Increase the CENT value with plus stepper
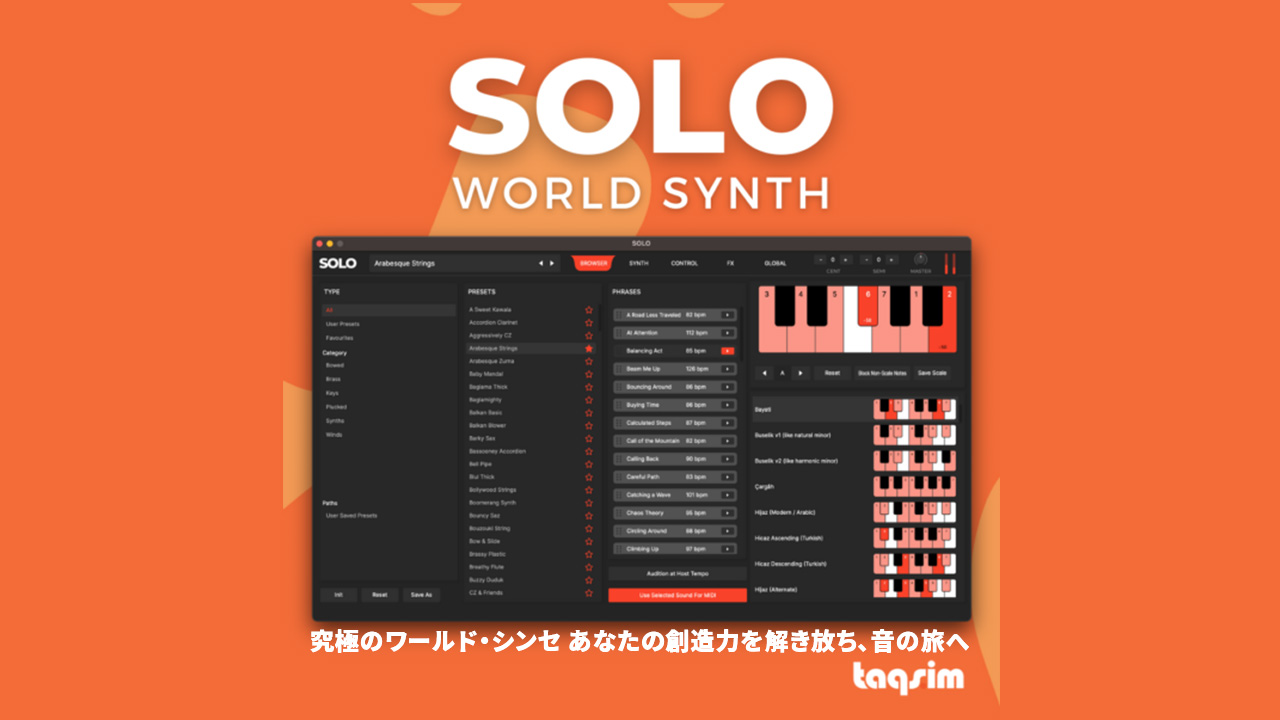The image size is (1280, 720). point(845,260)
